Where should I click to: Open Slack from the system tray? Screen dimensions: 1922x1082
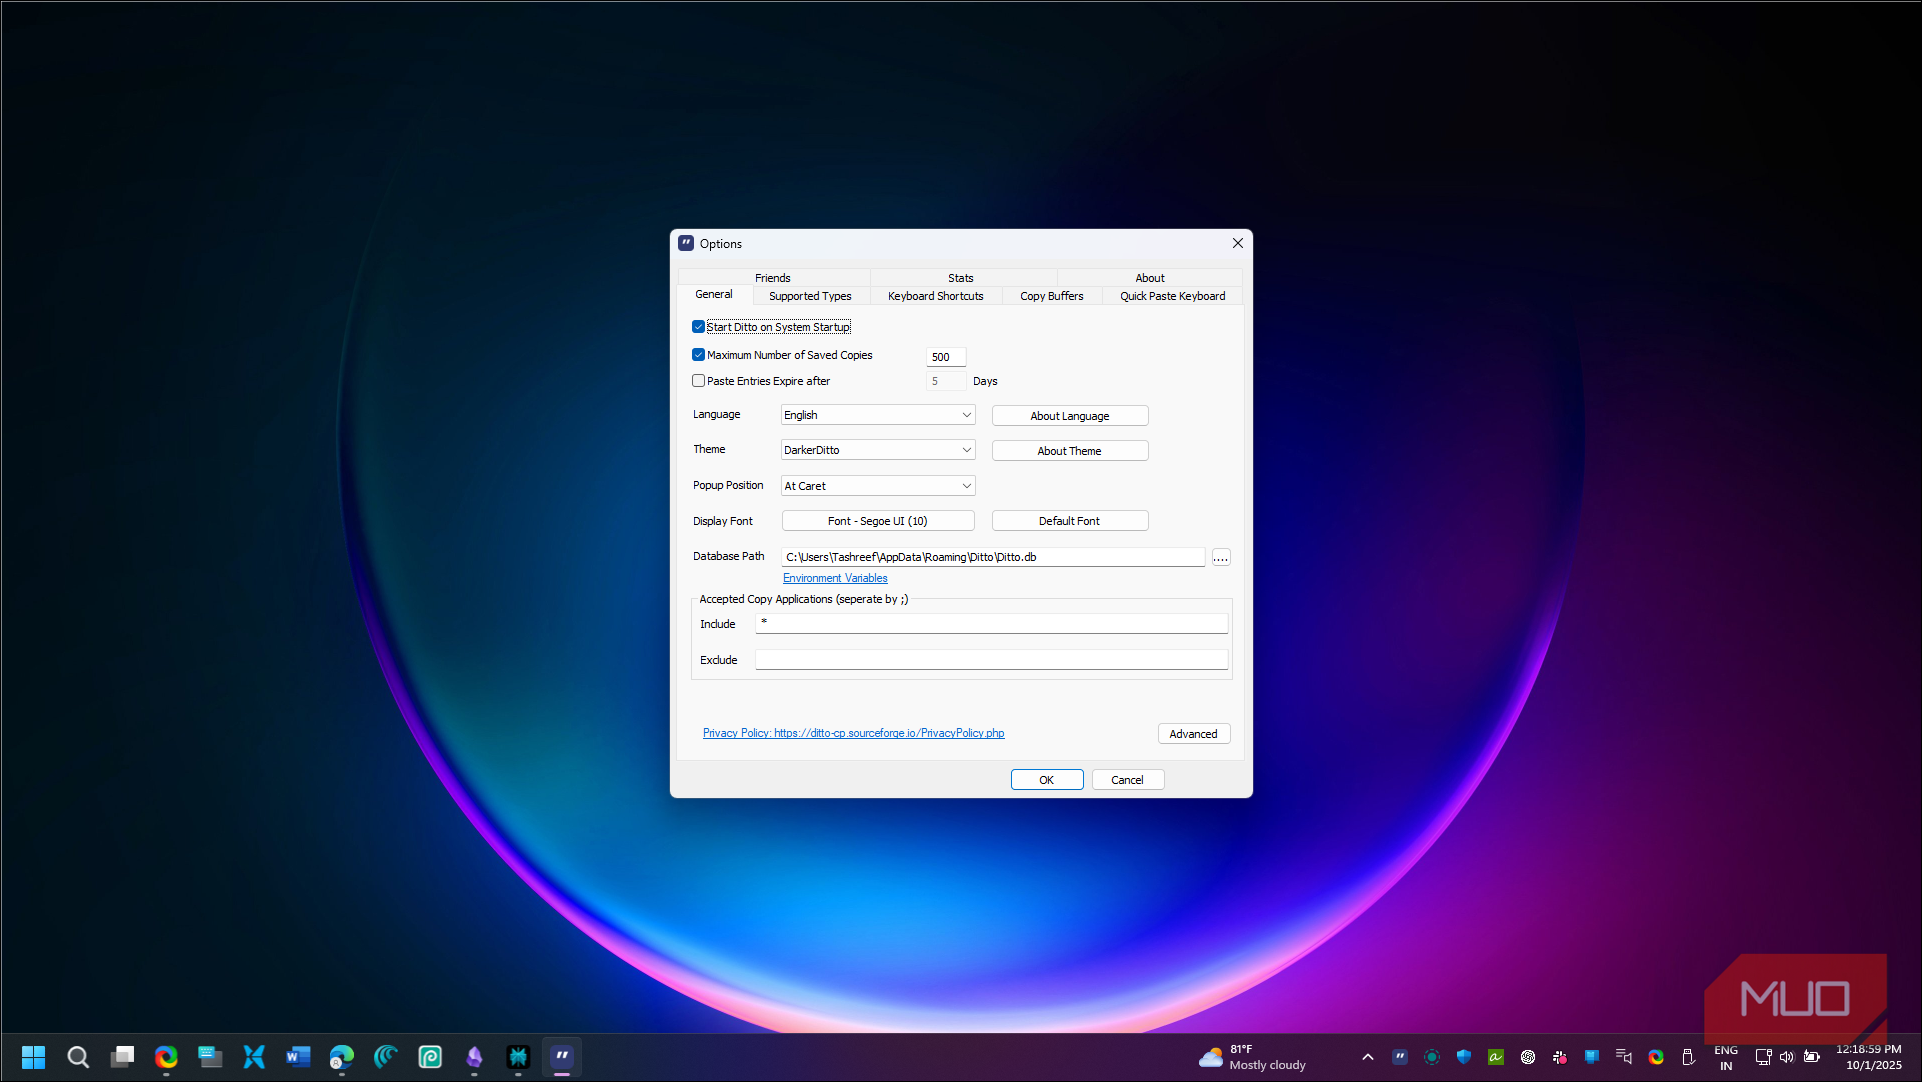[x=1560, y=1057]
